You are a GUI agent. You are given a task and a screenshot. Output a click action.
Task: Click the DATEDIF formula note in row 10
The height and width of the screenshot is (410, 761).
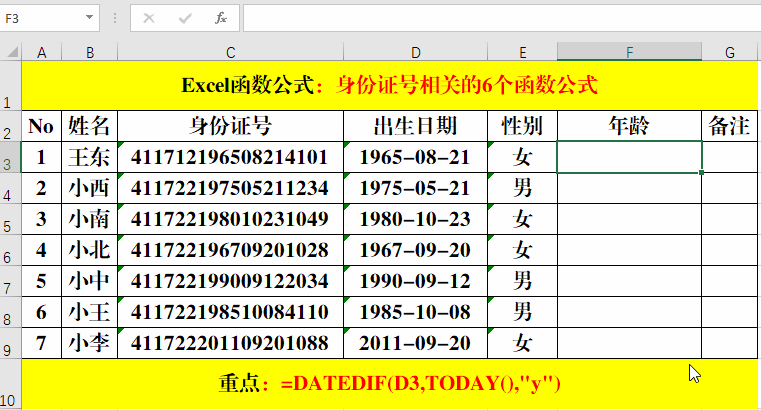pyautogui.click(x=390, y=384)
